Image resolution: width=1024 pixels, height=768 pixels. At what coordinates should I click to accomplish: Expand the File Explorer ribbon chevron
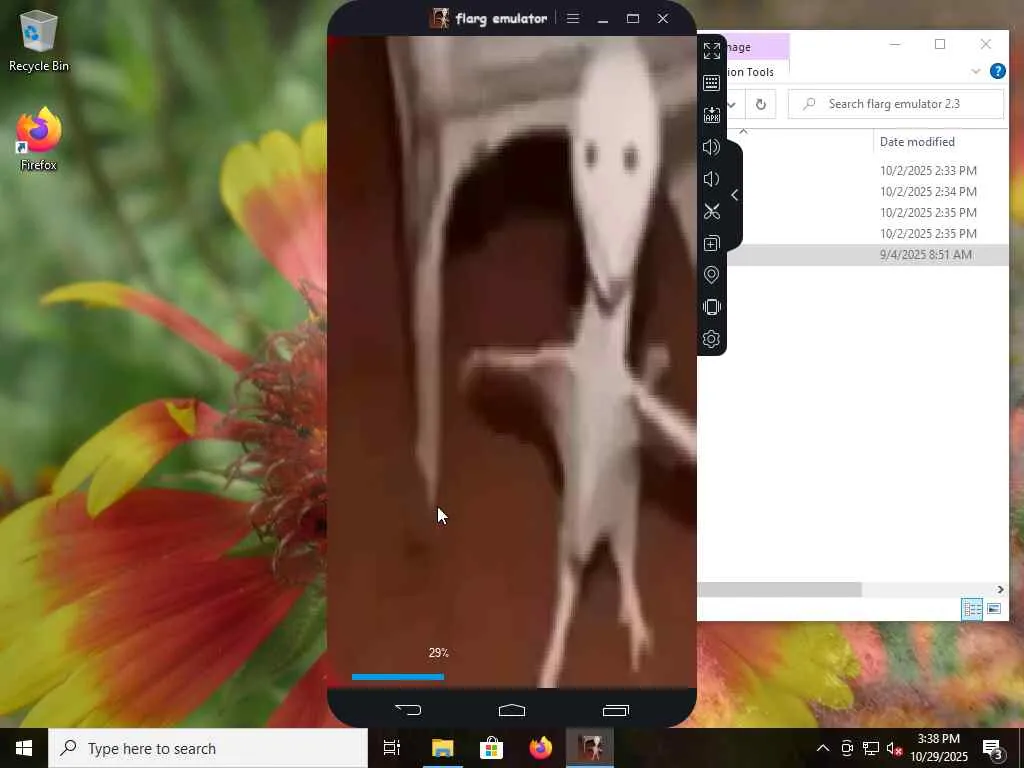coord(976,71)
